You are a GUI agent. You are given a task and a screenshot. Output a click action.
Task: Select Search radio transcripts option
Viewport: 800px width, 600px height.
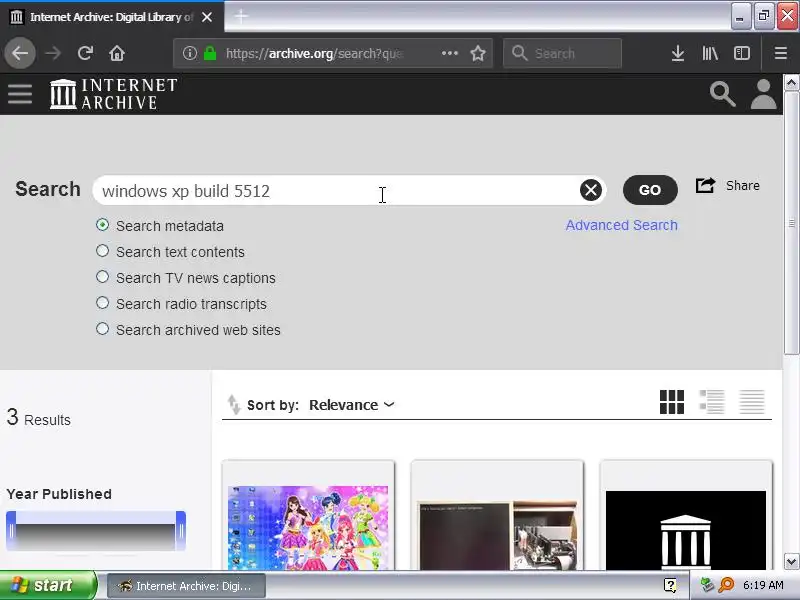pos(103,303)
